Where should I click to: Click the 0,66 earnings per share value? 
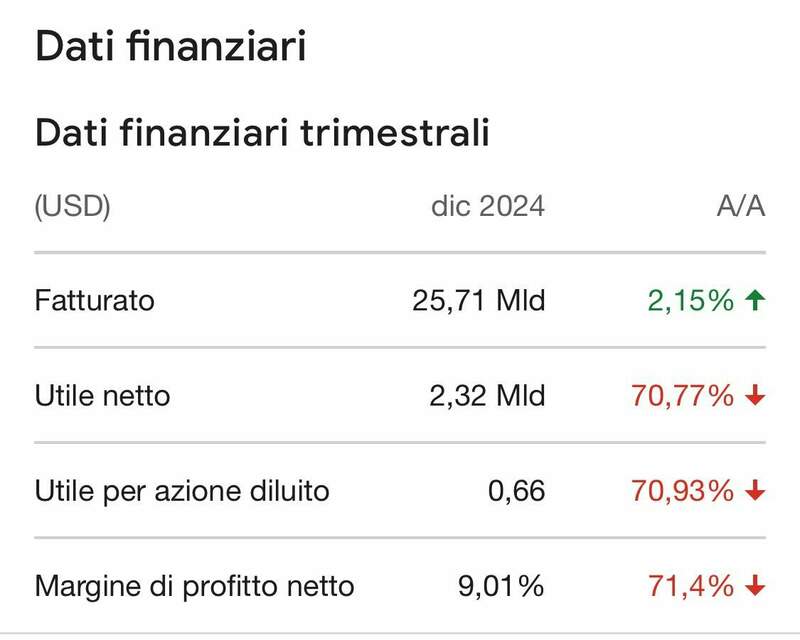click(521, 491)
